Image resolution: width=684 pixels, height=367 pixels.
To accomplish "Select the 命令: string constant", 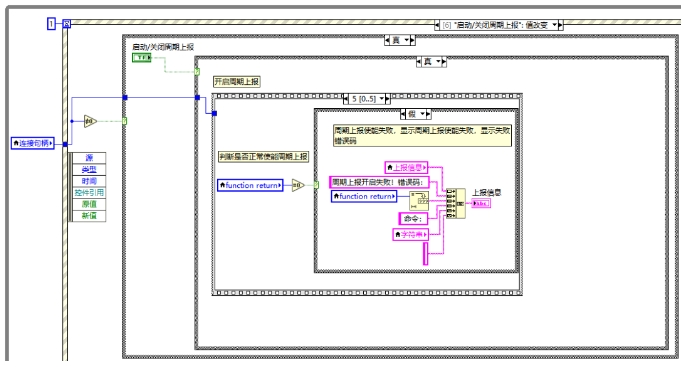I will click(413, 218).
